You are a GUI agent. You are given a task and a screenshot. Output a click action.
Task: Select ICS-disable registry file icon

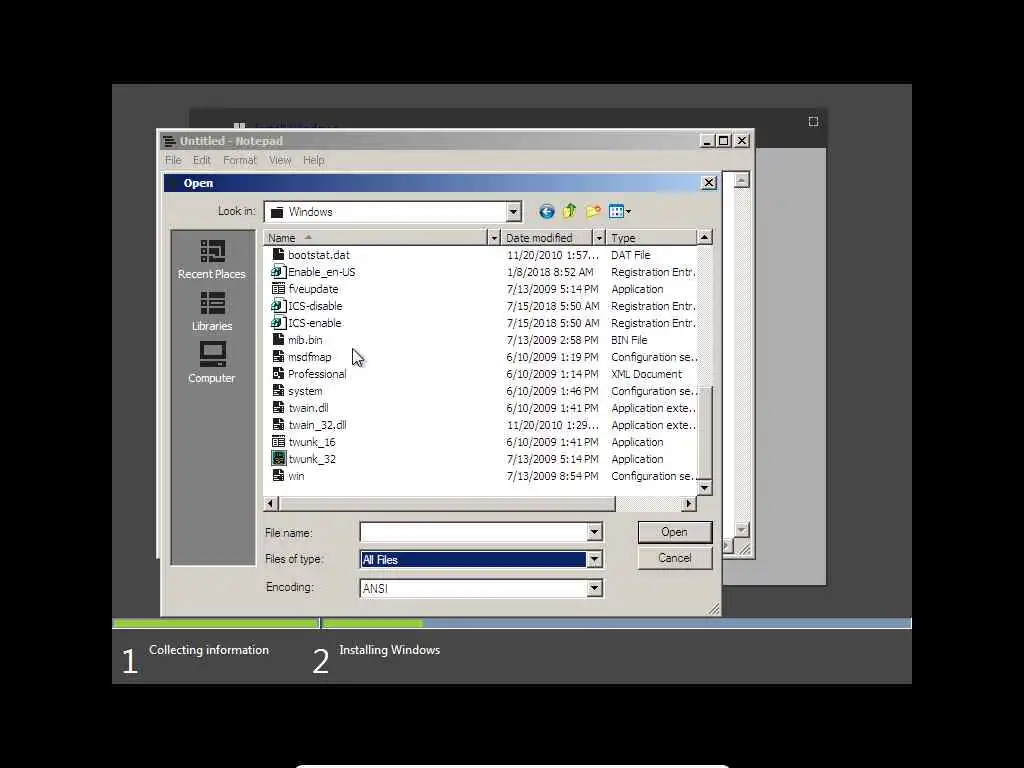click(278, 306)
